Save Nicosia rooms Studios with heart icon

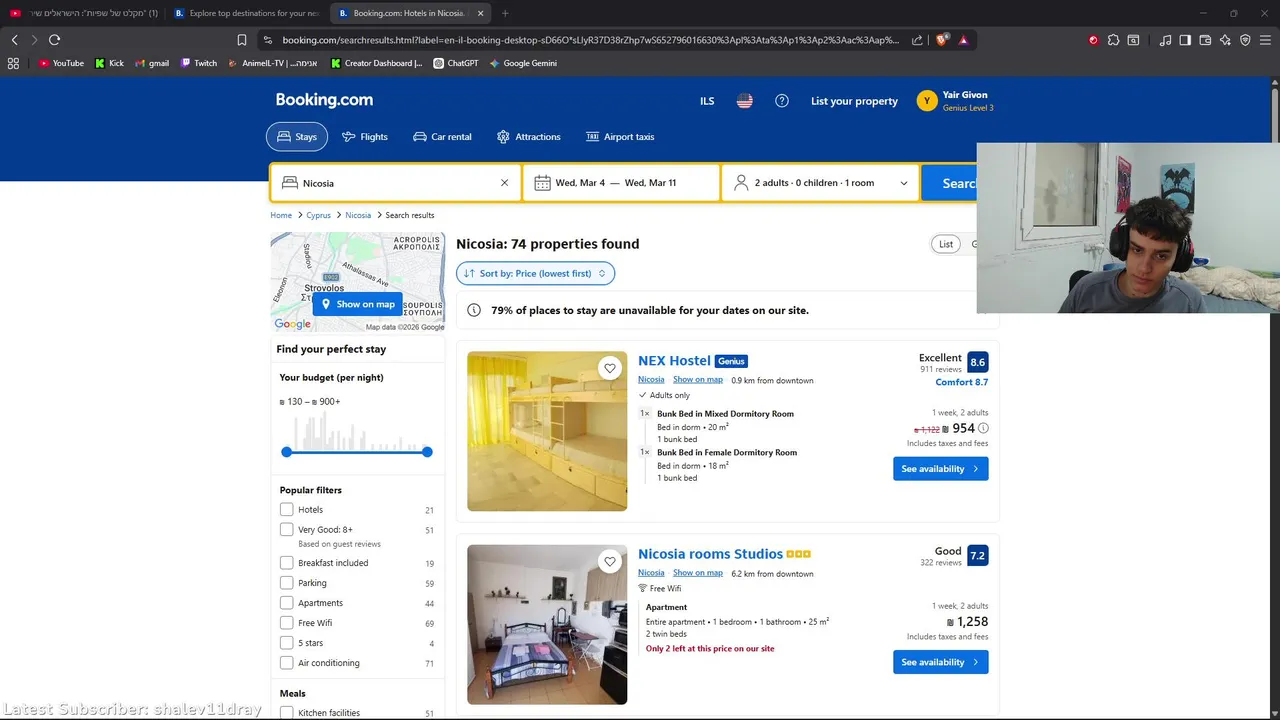click(x=610, y=561)
